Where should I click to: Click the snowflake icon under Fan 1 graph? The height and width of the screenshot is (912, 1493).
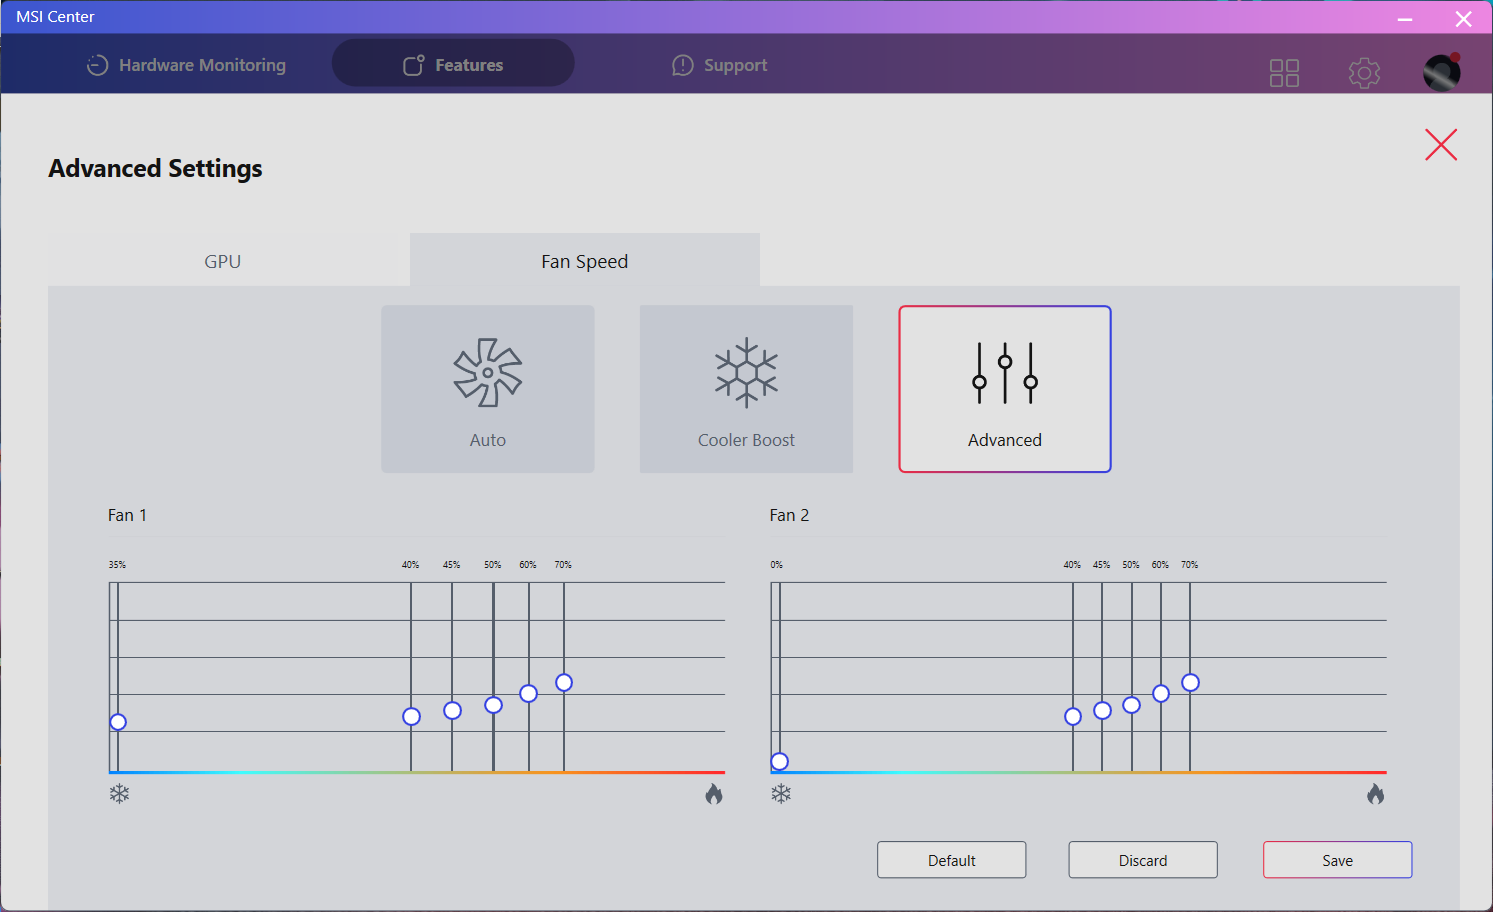pos(120,794)
